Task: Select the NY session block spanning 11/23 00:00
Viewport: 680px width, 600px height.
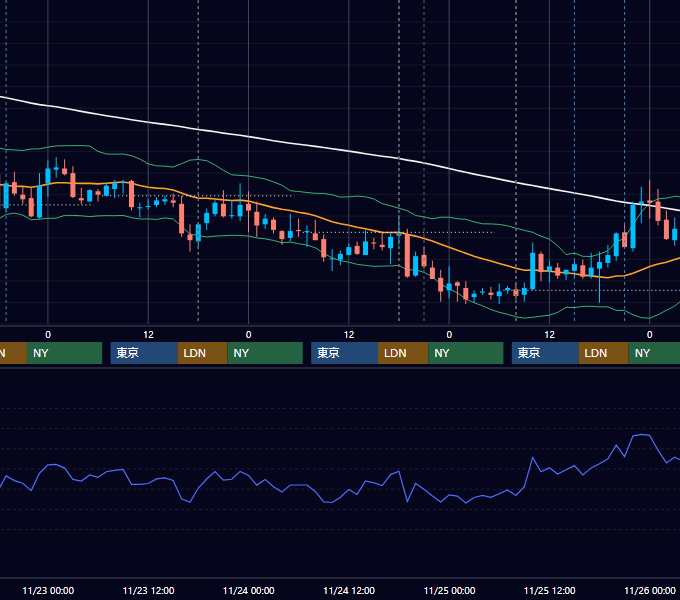Action: click(64, 353)
